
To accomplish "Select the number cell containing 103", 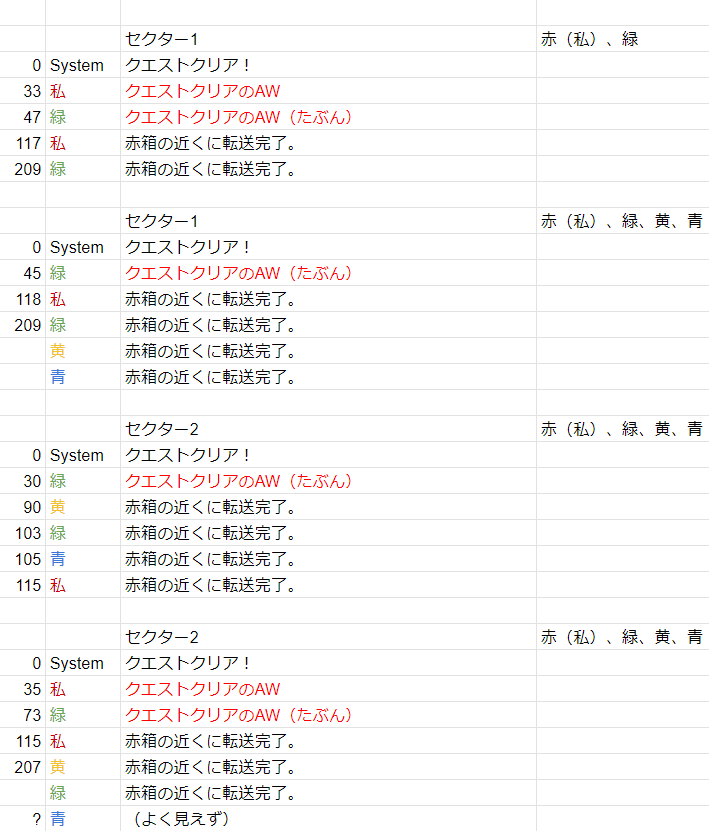I will click(23, 533).
